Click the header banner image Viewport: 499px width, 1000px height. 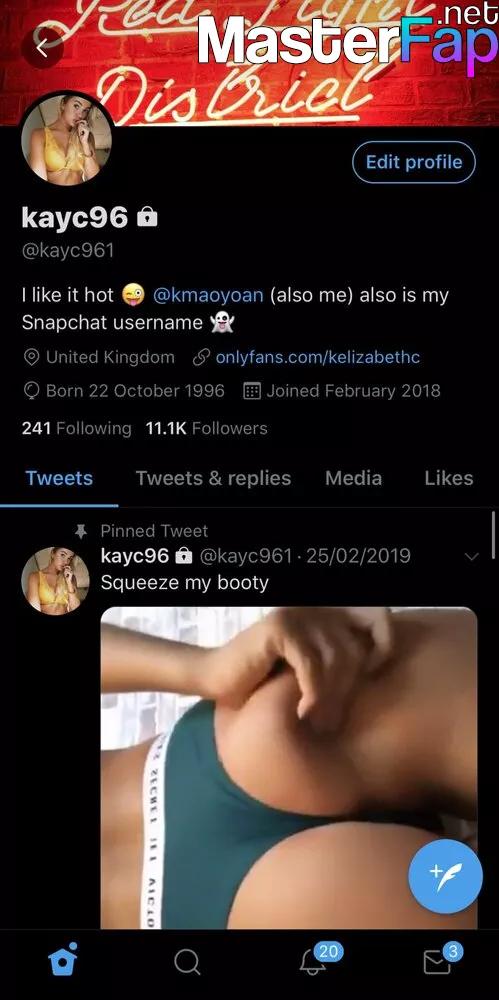(250, 63)
